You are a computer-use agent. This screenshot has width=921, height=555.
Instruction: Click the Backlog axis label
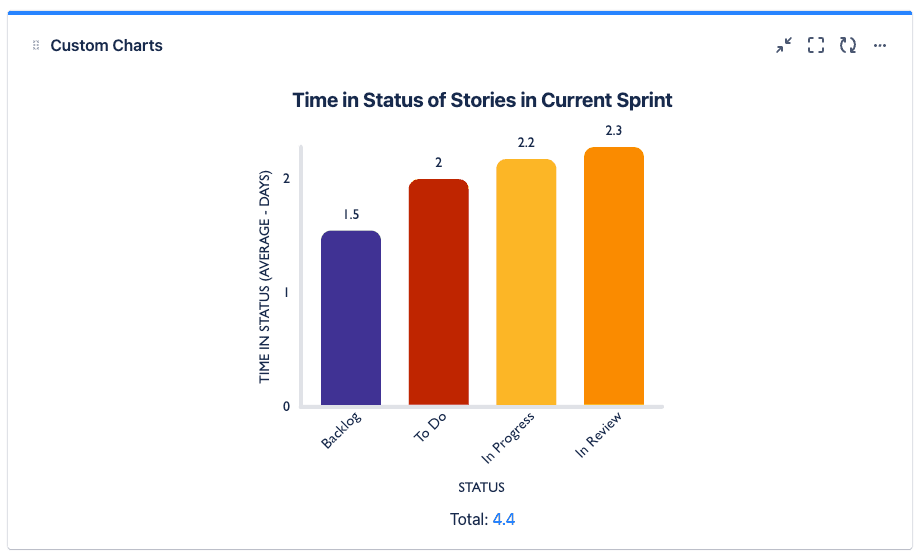(341, 430)
